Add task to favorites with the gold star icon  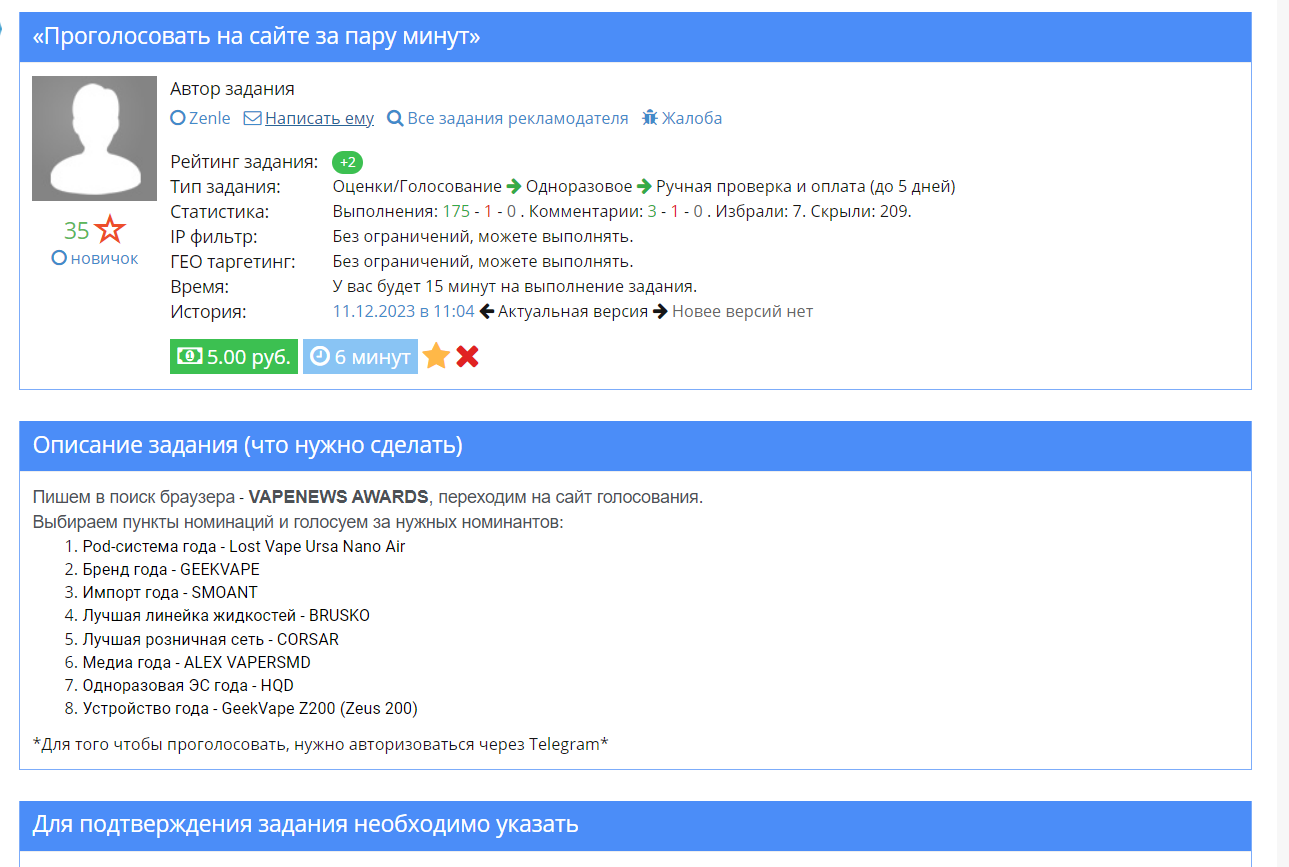tap(436, 356)
